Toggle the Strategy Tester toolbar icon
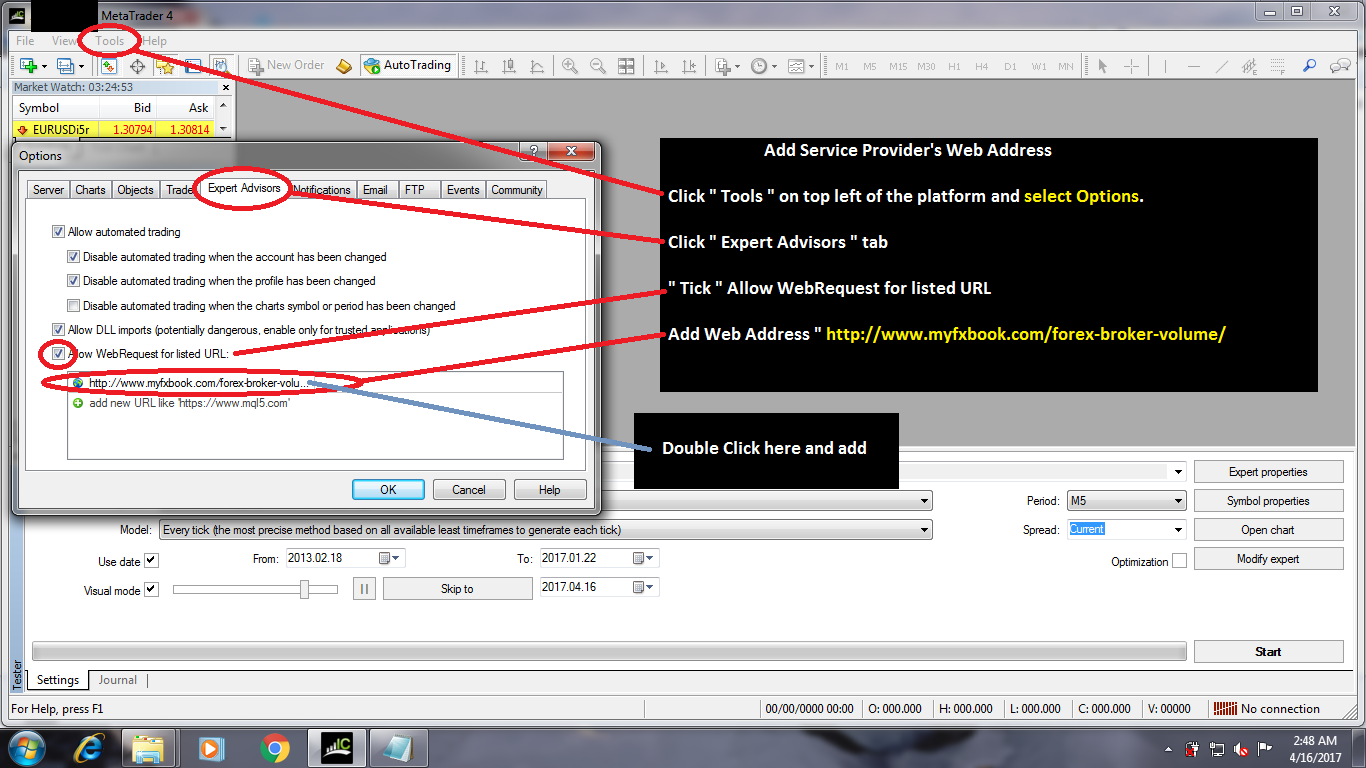Screen dimensions: 1366x768 (219, 66)
